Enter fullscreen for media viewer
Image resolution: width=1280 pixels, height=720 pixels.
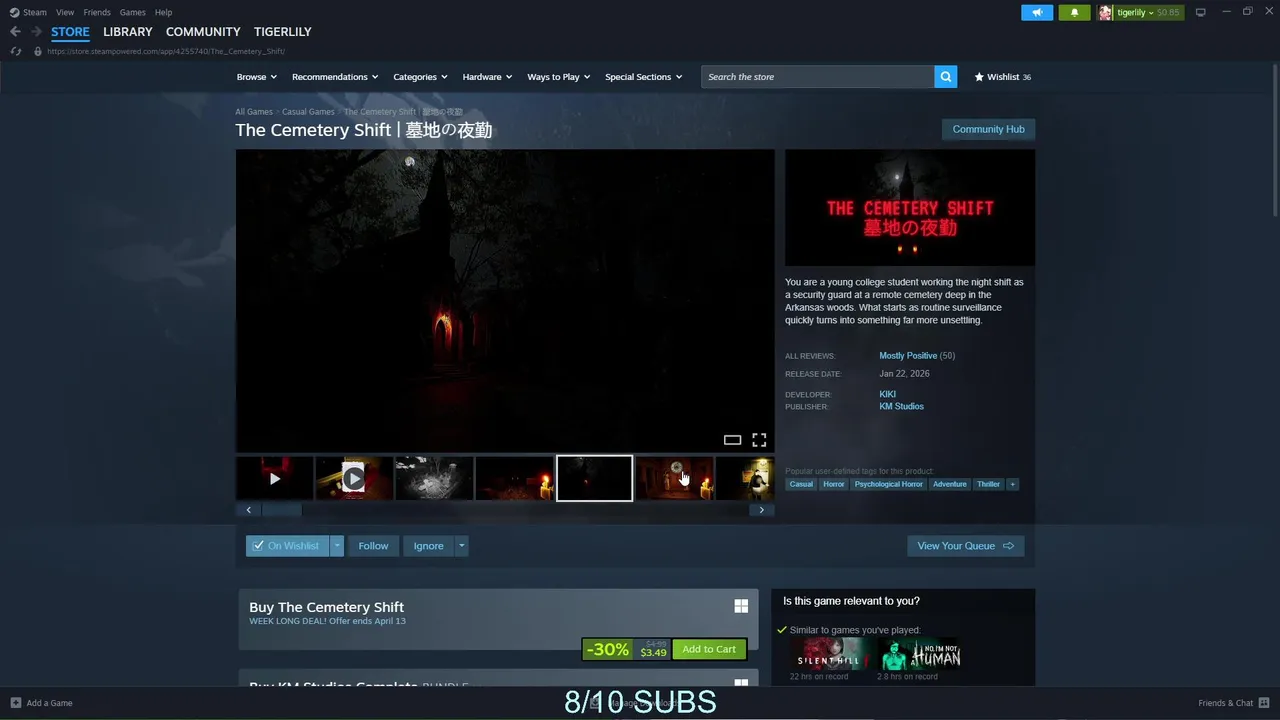[759, 440]
